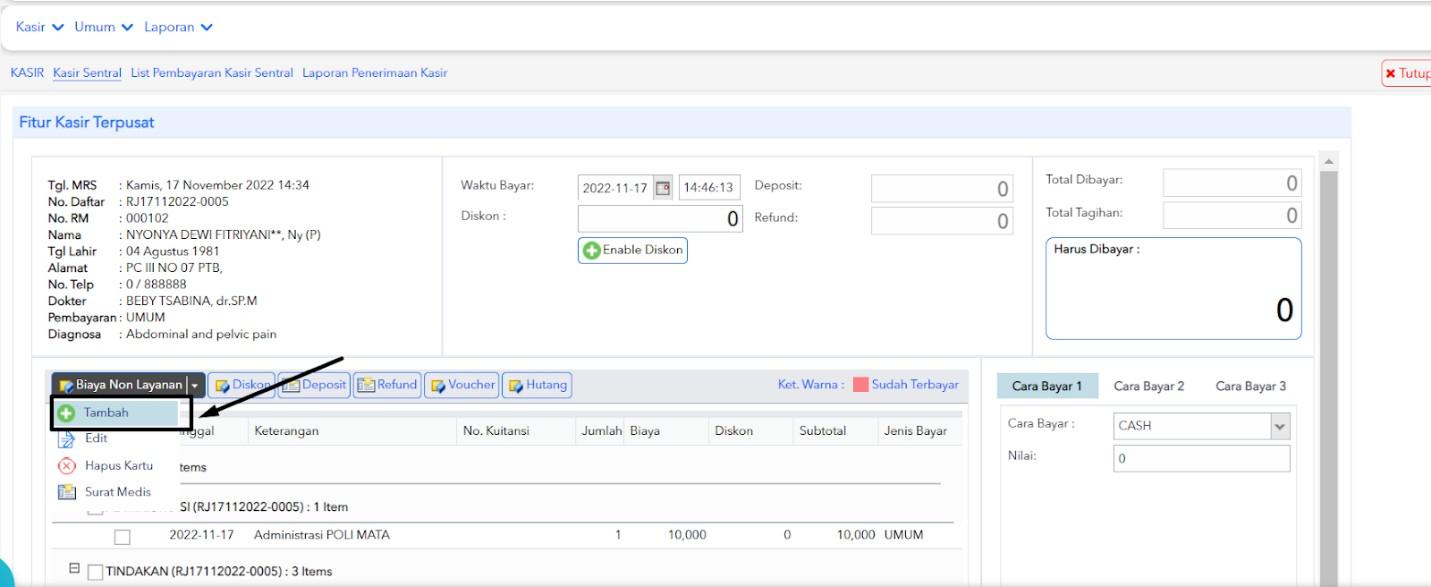1431x587 pixels.
Task: Click the Enable Diskon button
Action: (633, 250)
